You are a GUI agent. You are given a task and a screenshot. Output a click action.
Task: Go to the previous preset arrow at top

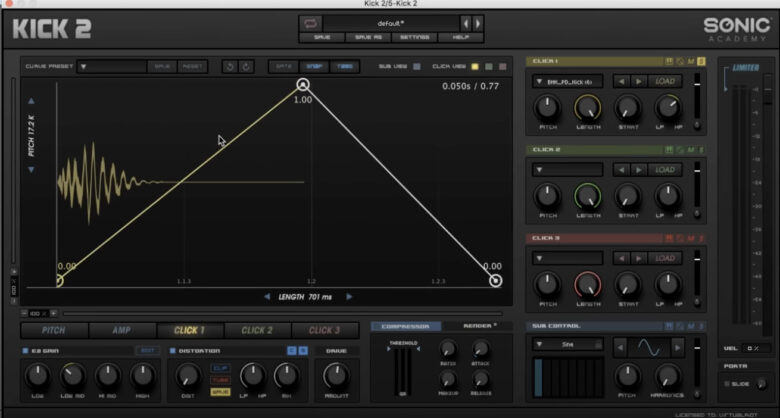point(466,23)
